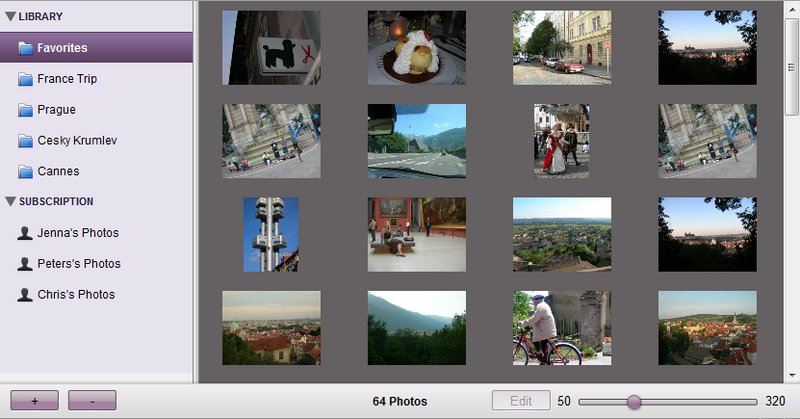Screen dimensions: 800x419
Task: Select the man on bicycle photo
Action: point(561,328)
